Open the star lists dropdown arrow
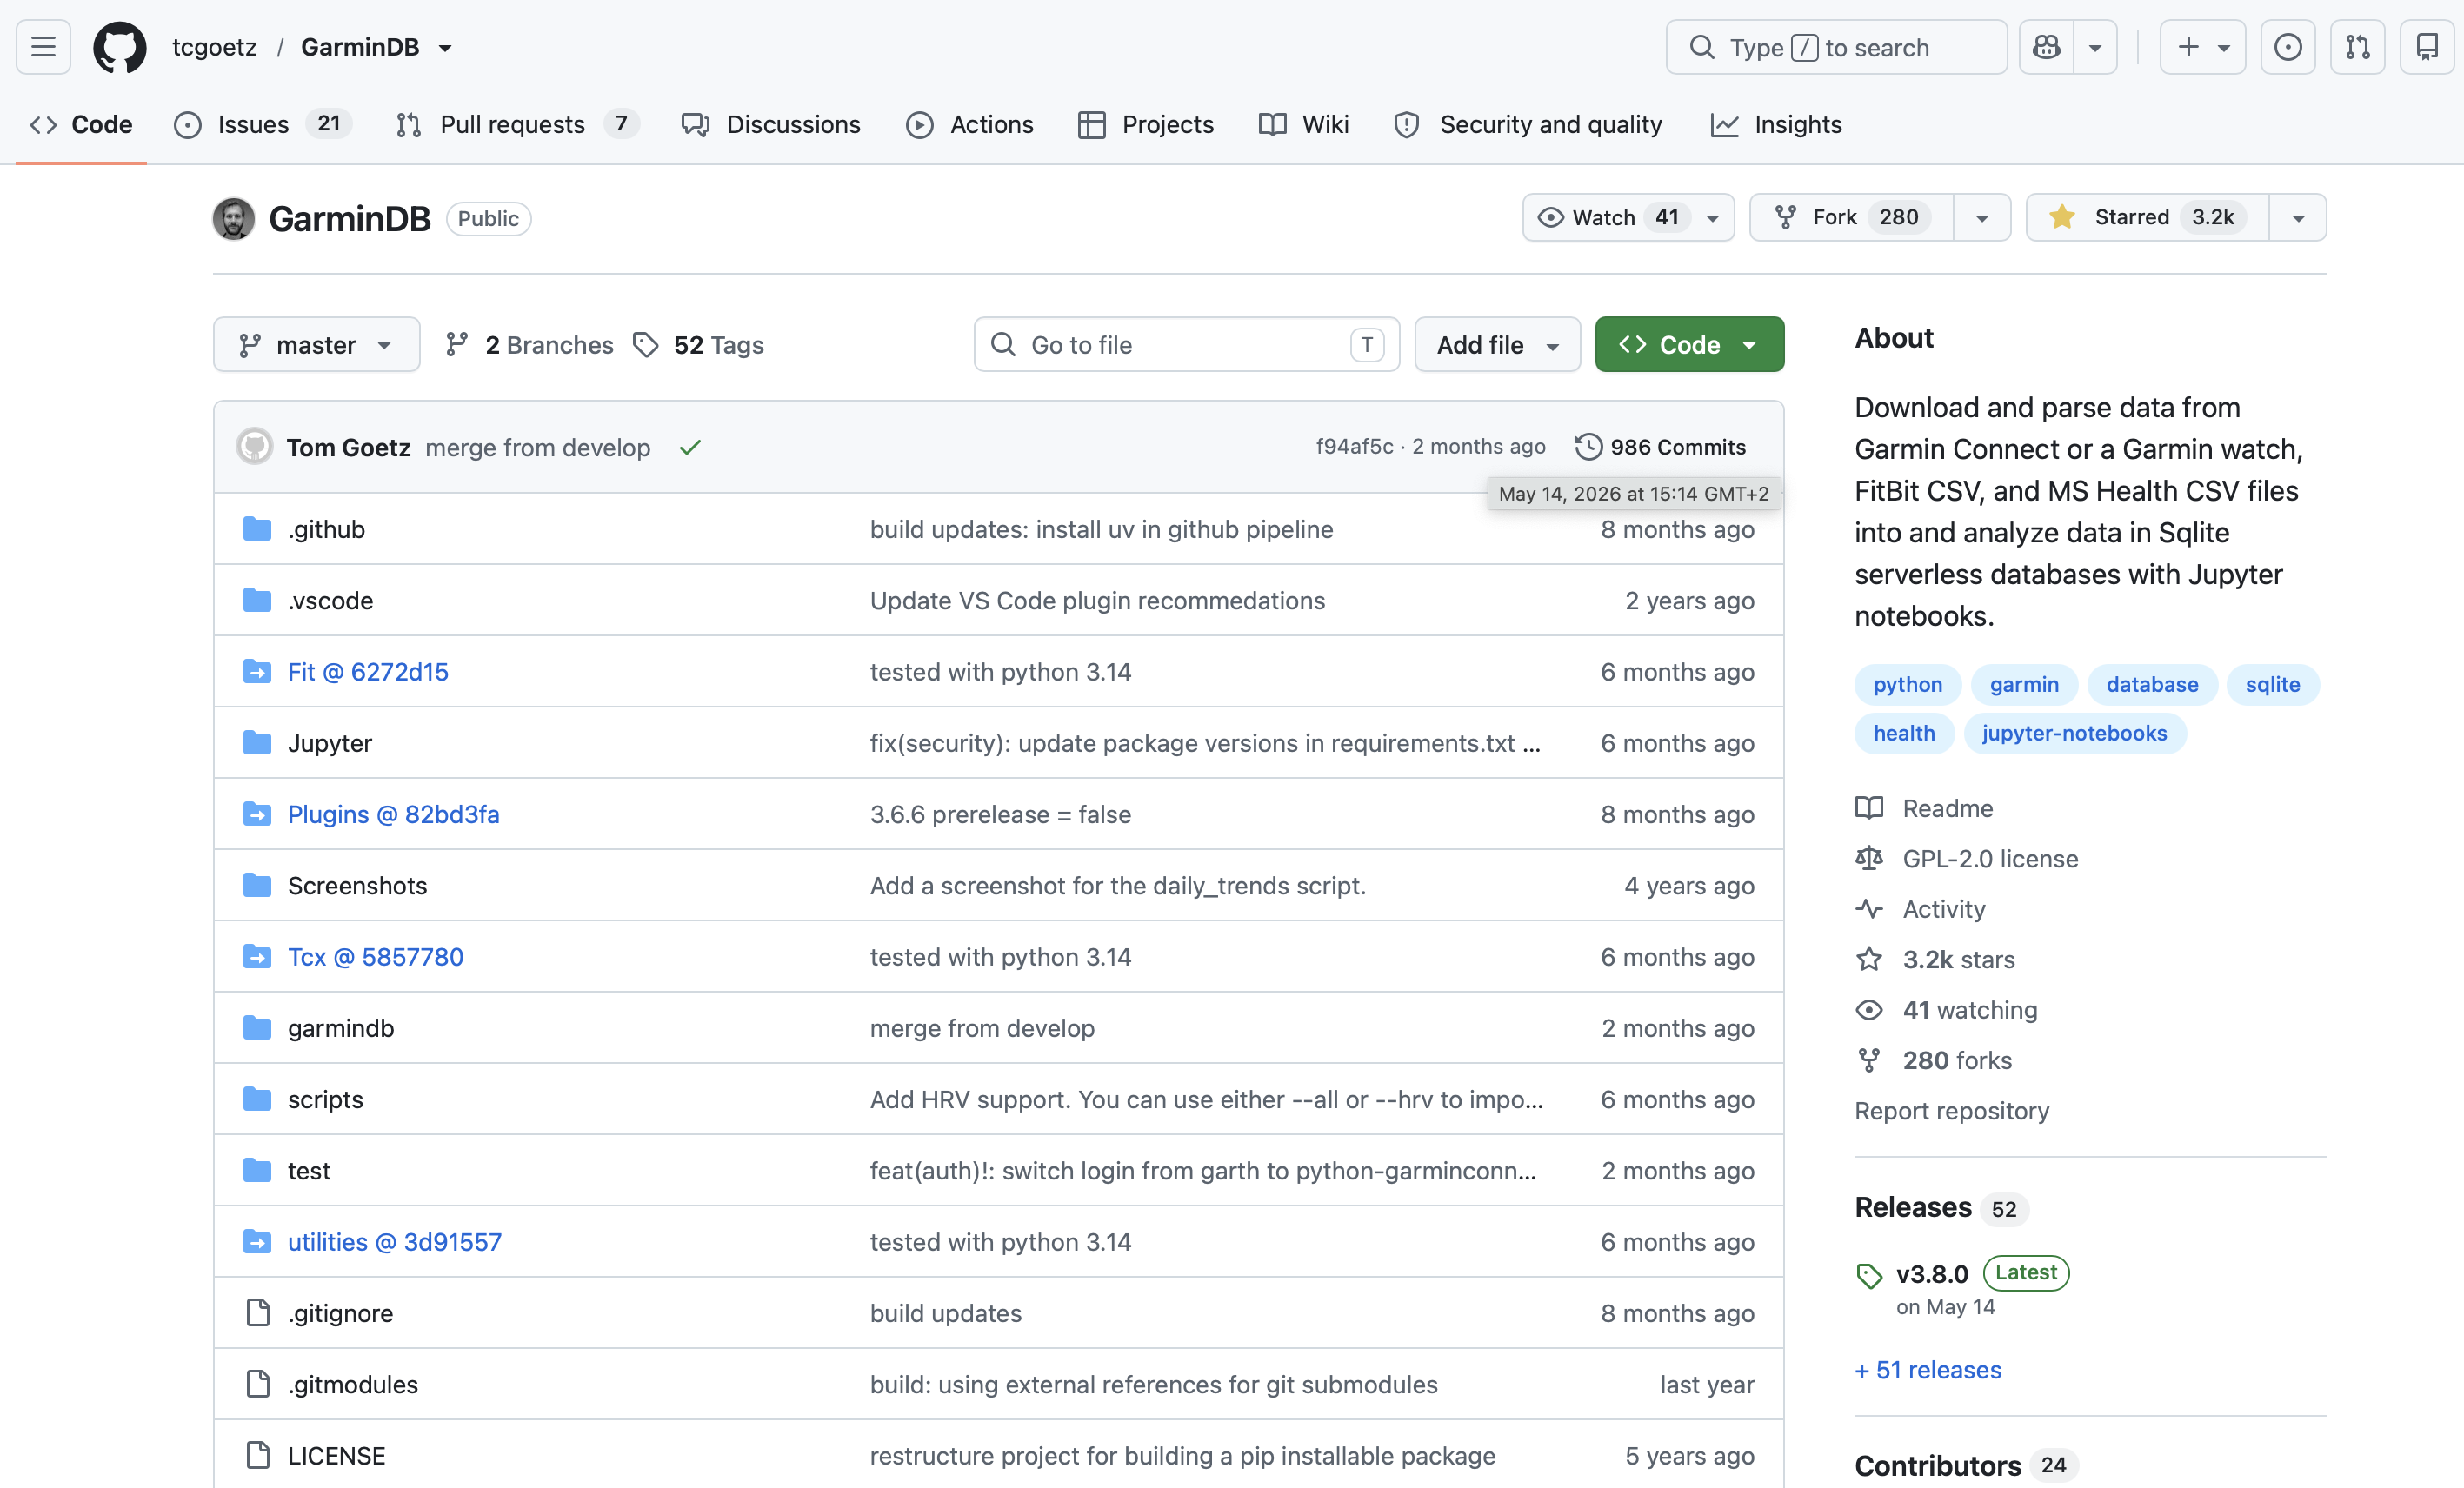The width and height of the screenshot is (2464, 1488). click(x=2298, y=217)
